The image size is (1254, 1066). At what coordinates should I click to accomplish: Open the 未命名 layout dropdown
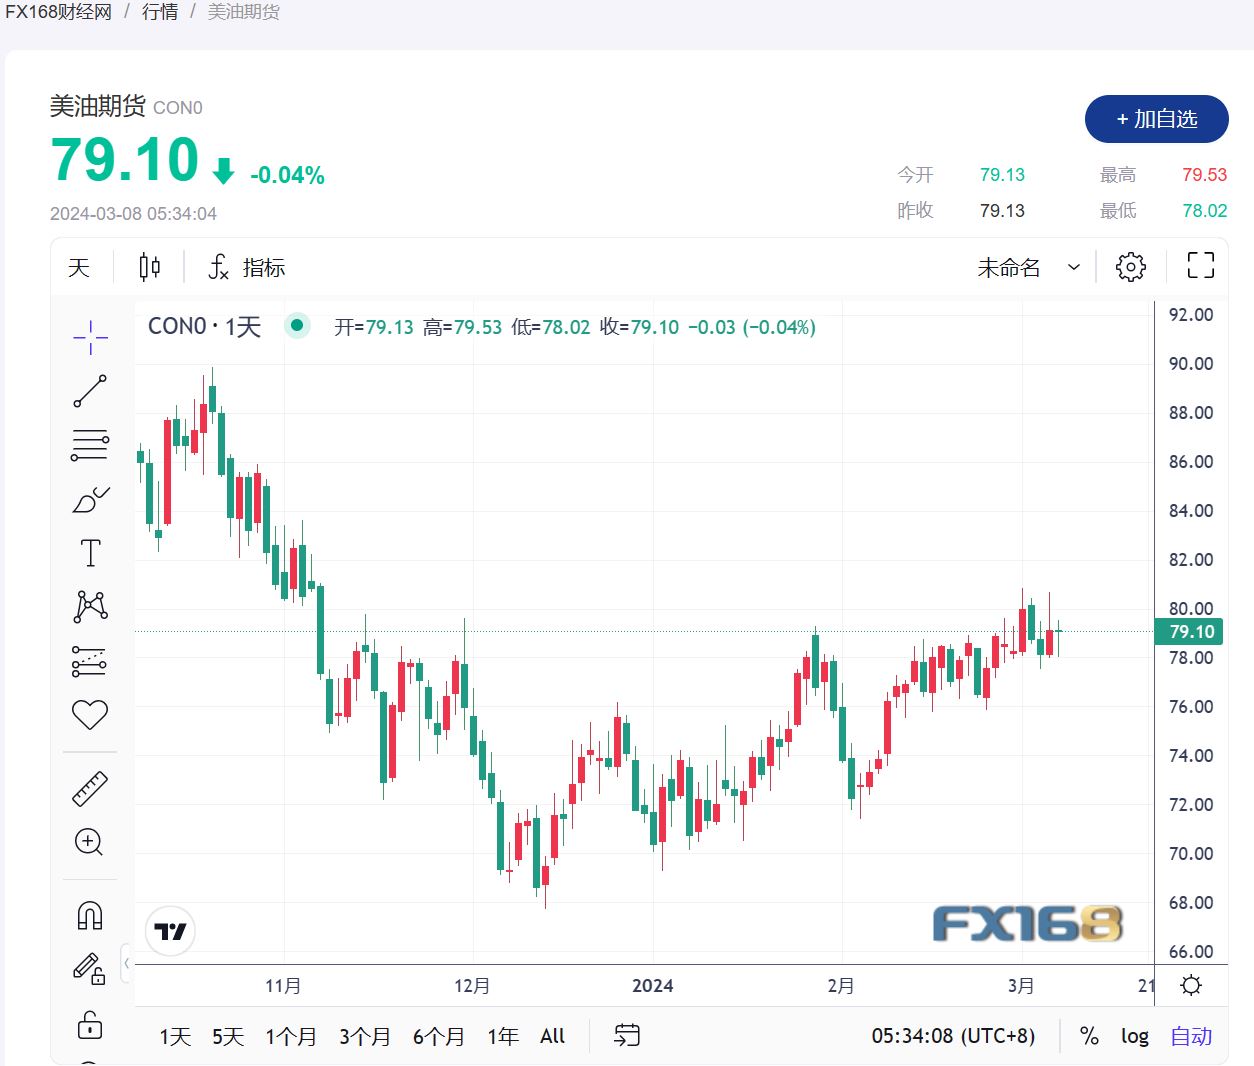tap(1028, 267)
